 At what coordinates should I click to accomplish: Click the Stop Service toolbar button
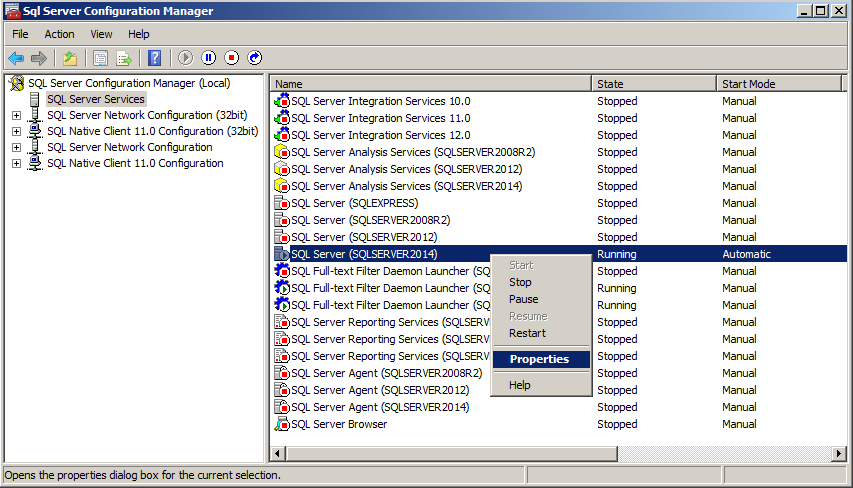click(232, 58)
